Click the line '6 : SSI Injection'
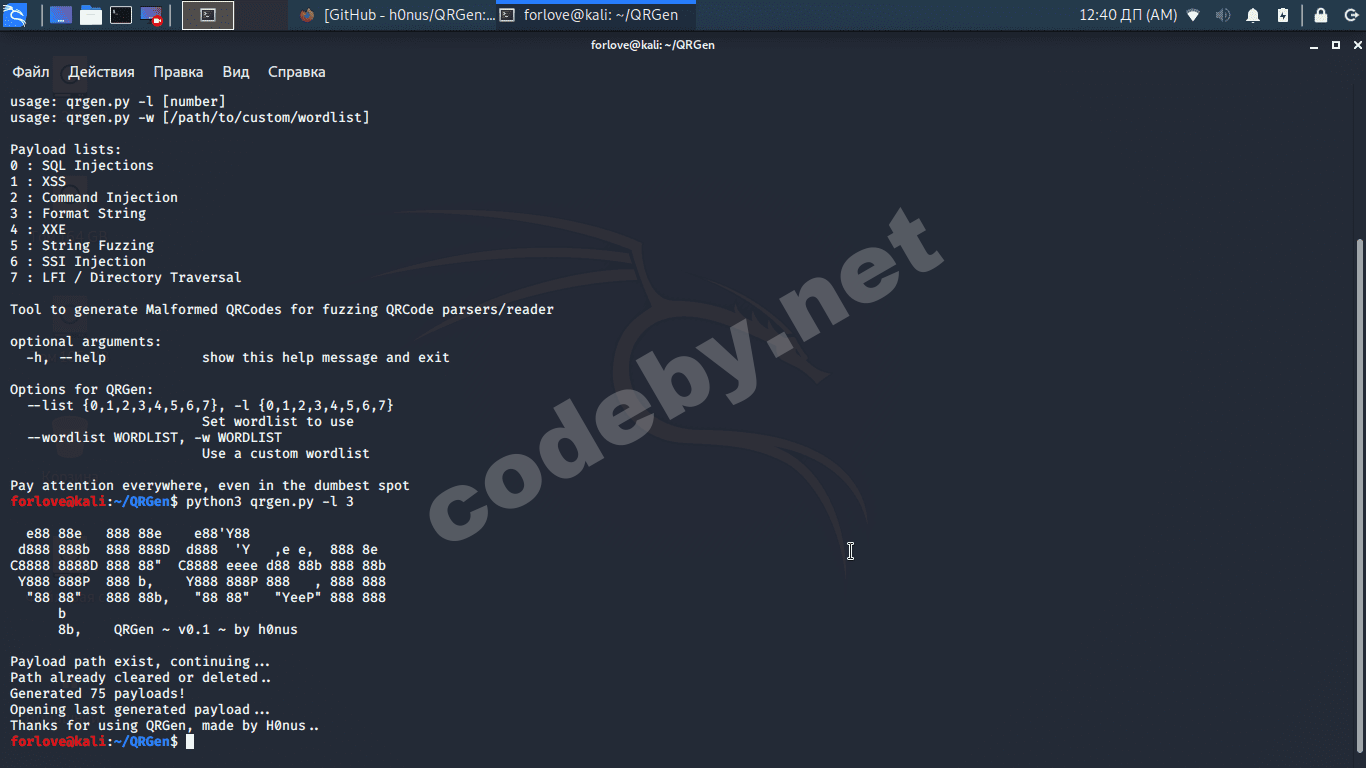Viewport: 1366px width, 768px height. point(78,262)
